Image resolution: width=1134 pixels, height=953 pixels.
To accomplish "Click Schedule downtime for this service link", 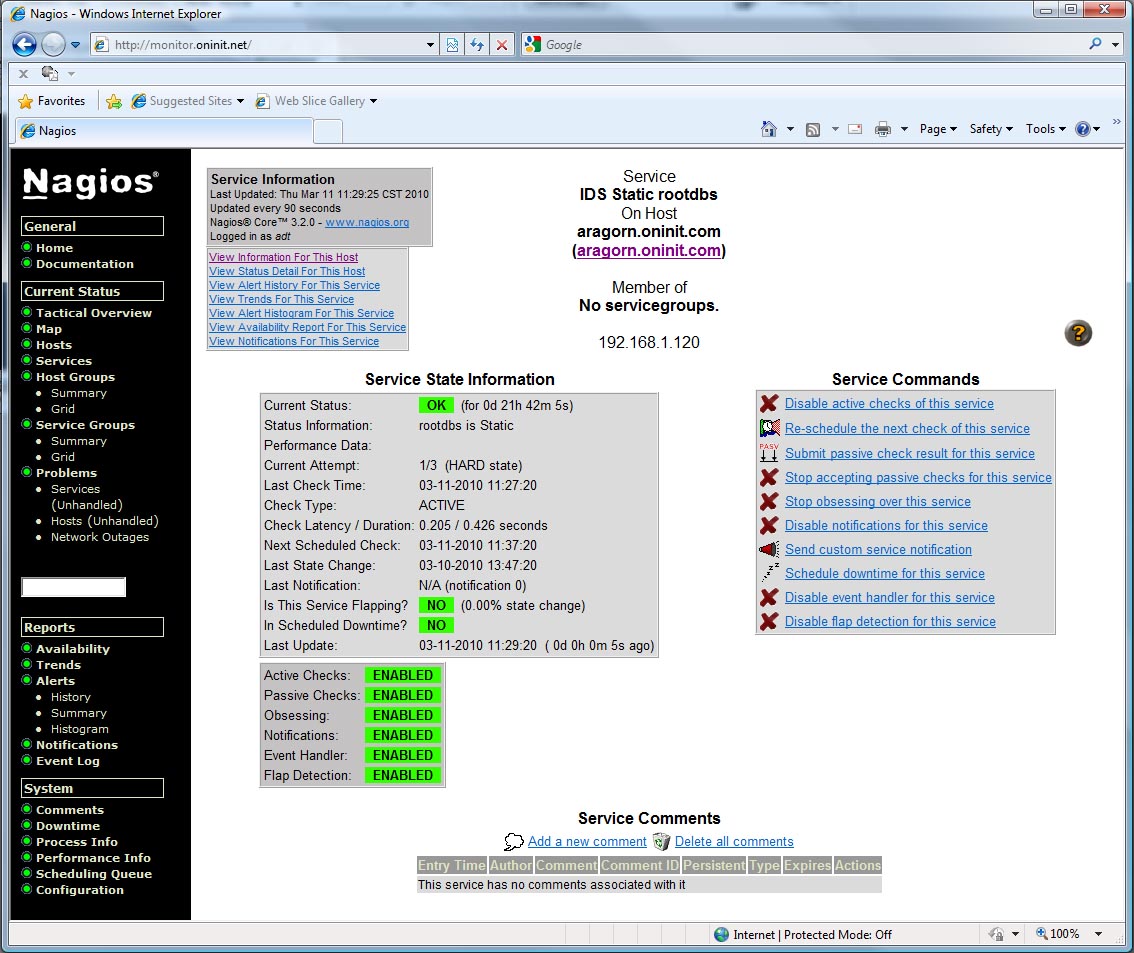I will (884, 573).
